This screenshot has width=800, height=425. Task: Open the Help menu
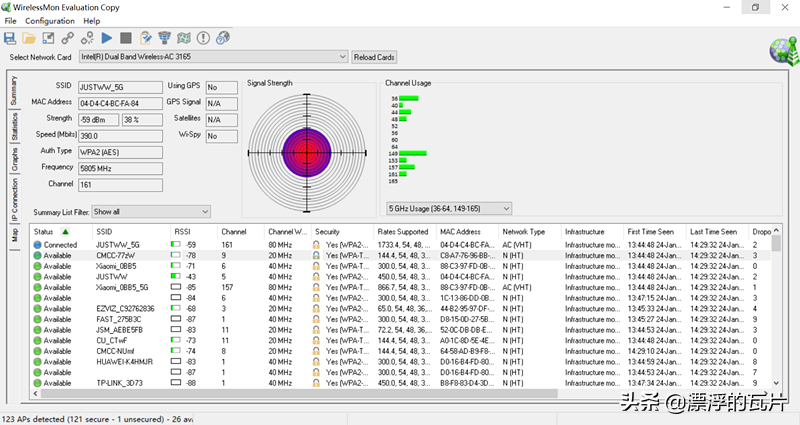tap(92, 21)
